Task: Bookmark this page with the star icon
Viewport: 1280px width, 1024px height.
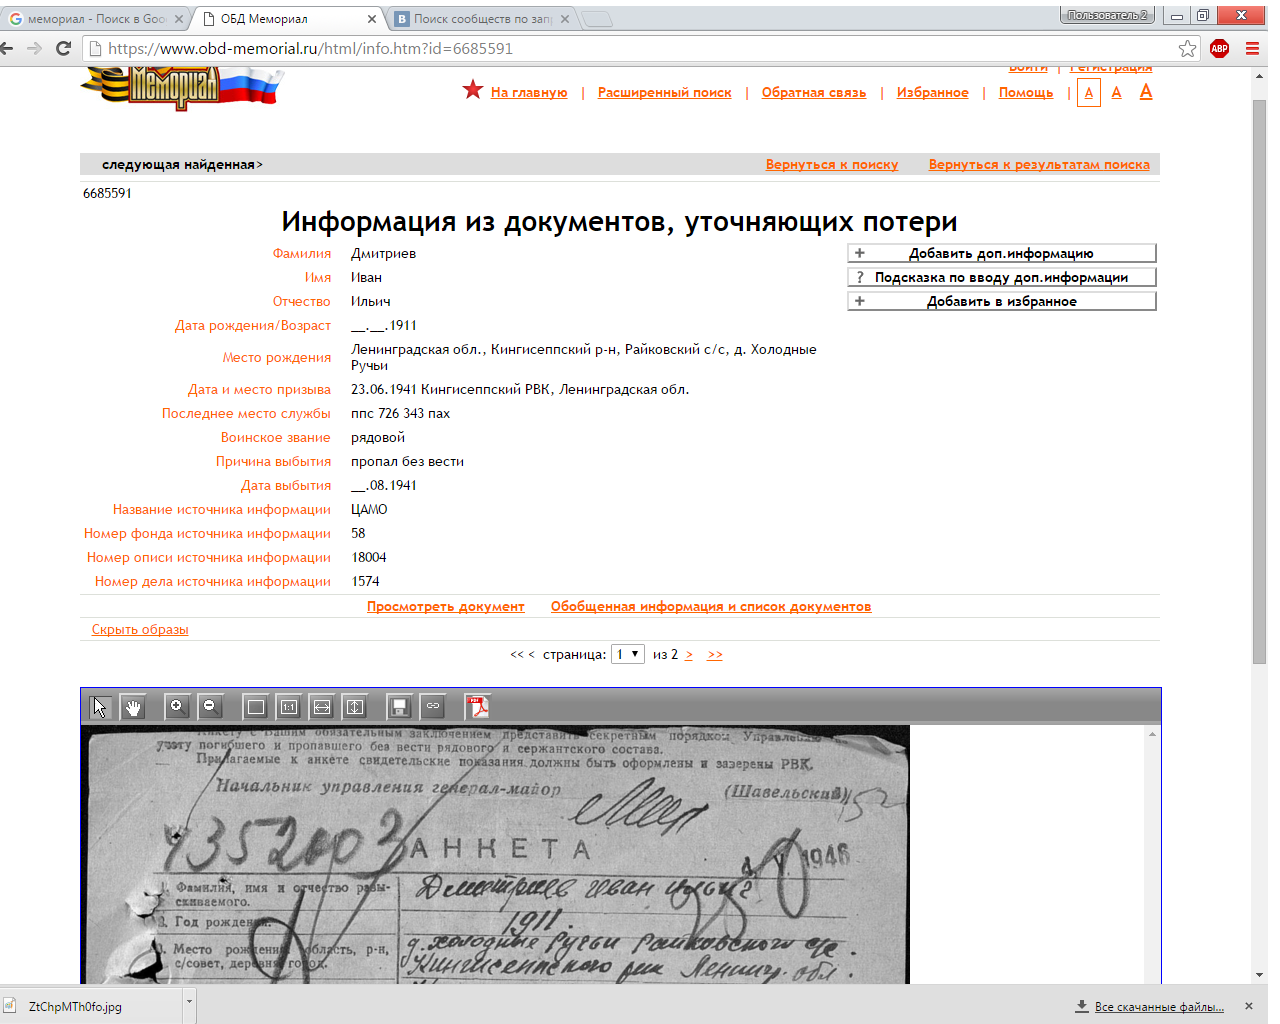Action: (1187, 48)
